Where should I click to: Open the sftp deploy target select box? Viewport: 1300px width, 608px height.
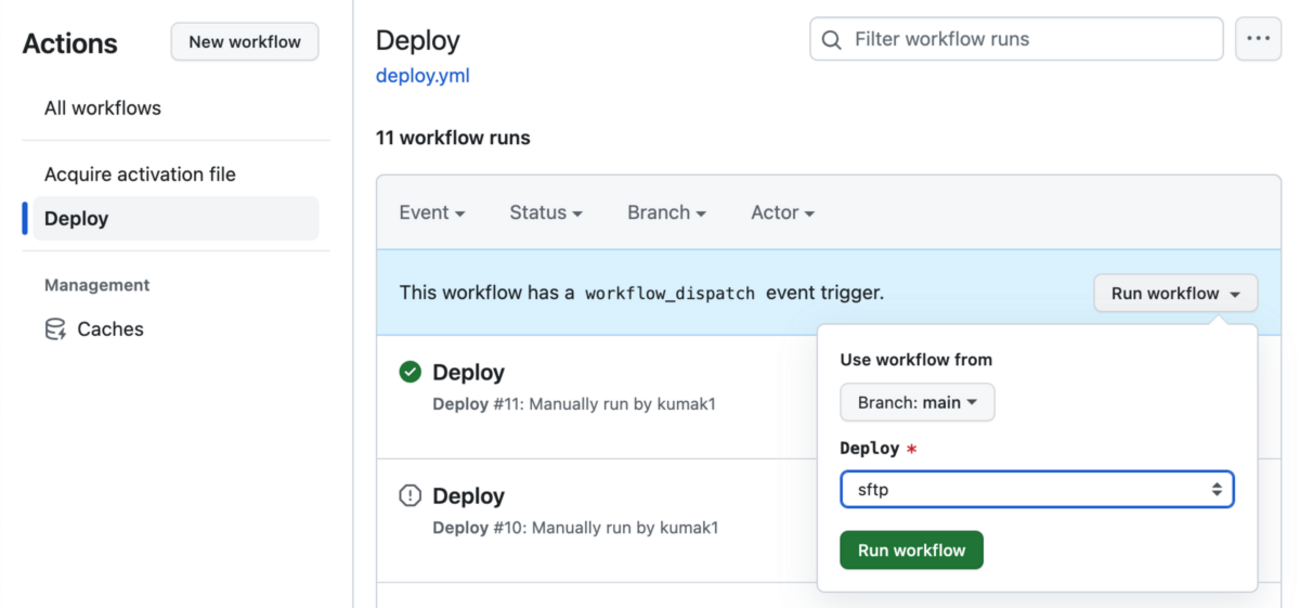coord(1037,490)
